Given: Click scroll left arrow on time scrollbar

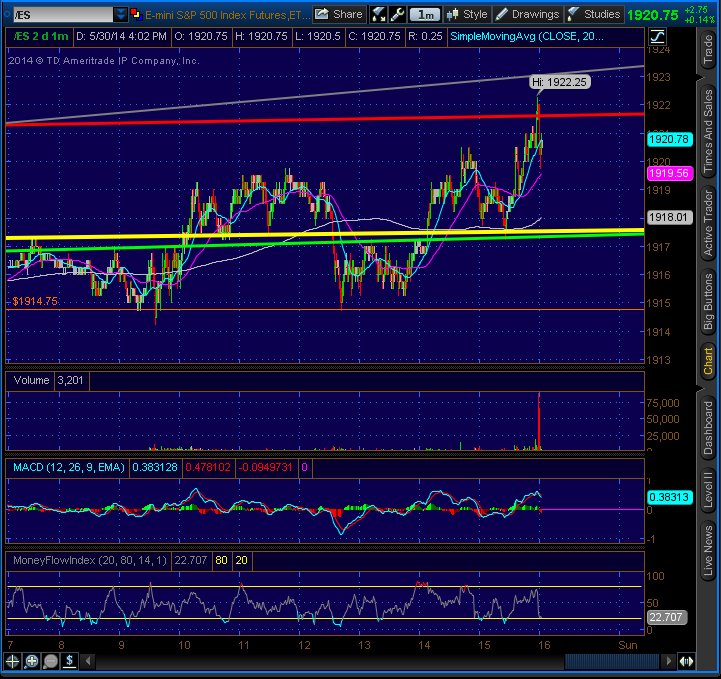Looking at the screenshot, I should tap(88, 662).
